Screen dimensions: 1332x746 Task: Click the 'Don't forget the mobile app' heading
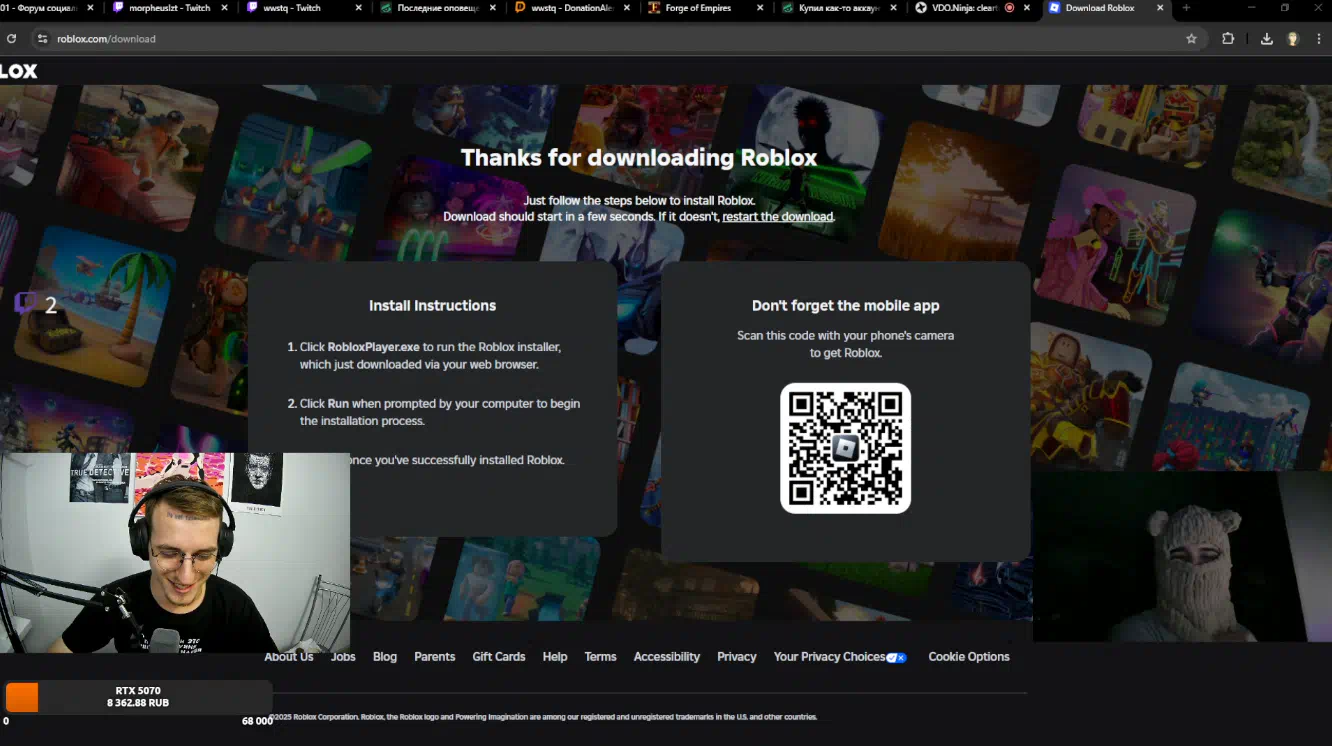[846, 306]
